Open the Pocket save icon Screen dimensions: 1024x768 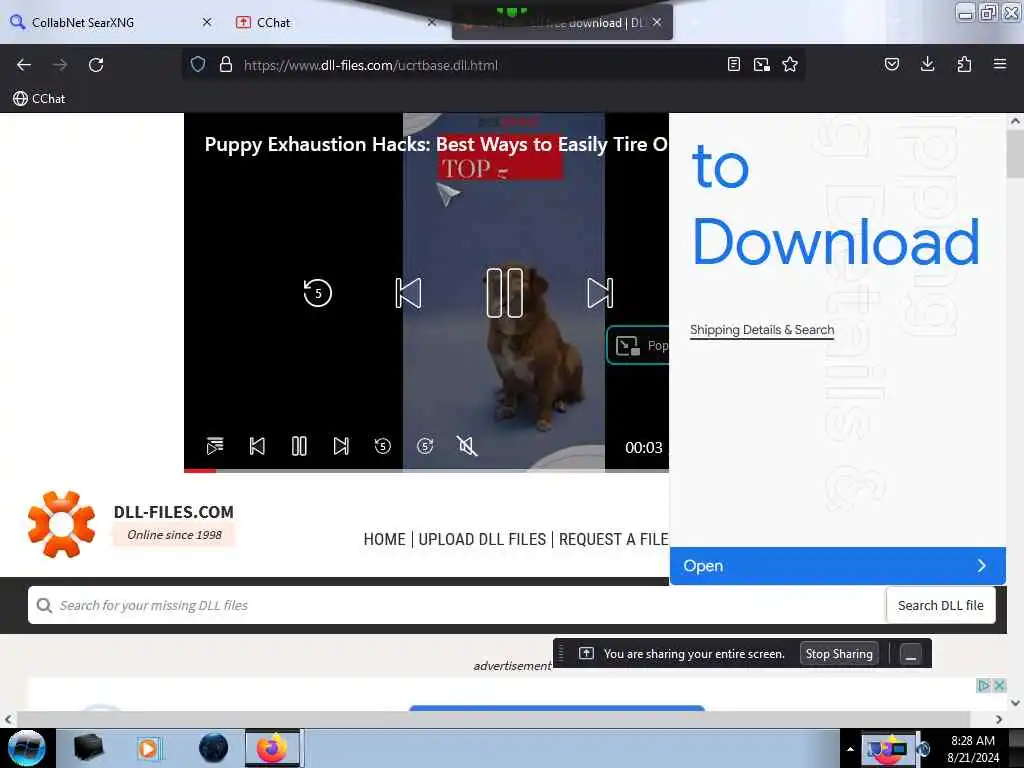click(891, 65)
